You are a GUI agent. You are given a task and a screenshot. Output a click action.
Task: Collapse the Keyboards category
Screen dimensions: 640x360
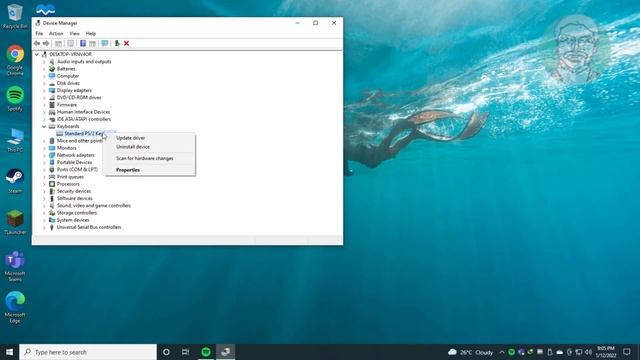(44, 127)
